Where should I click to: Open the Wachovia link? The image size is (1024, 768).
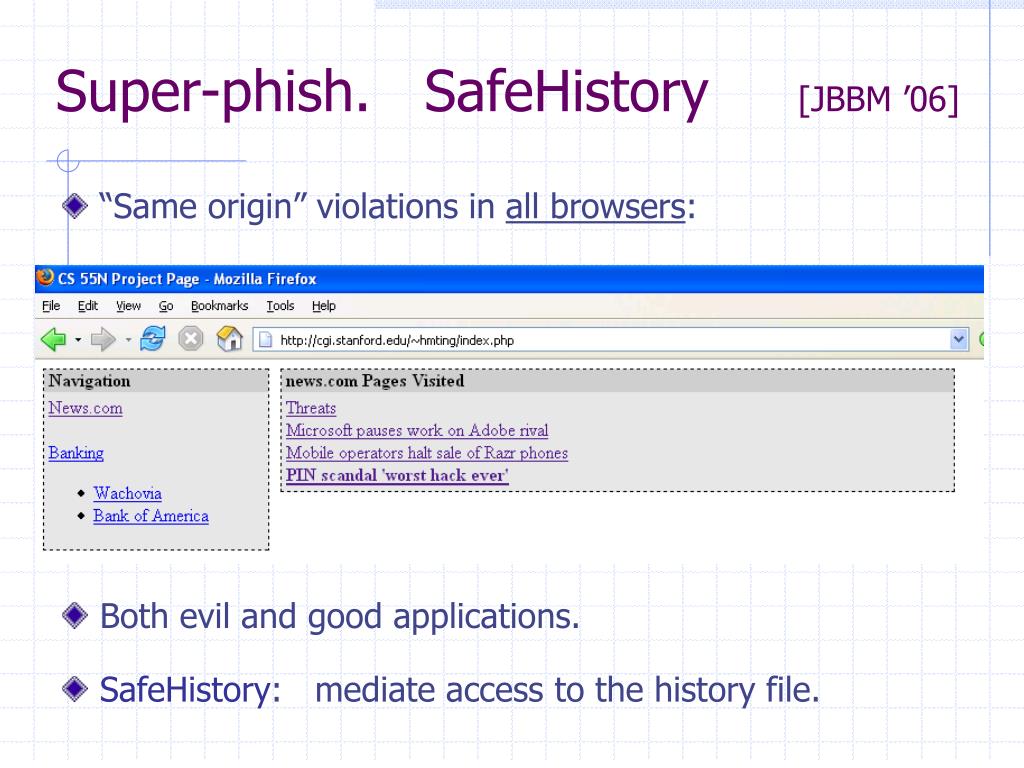(127, 493)
